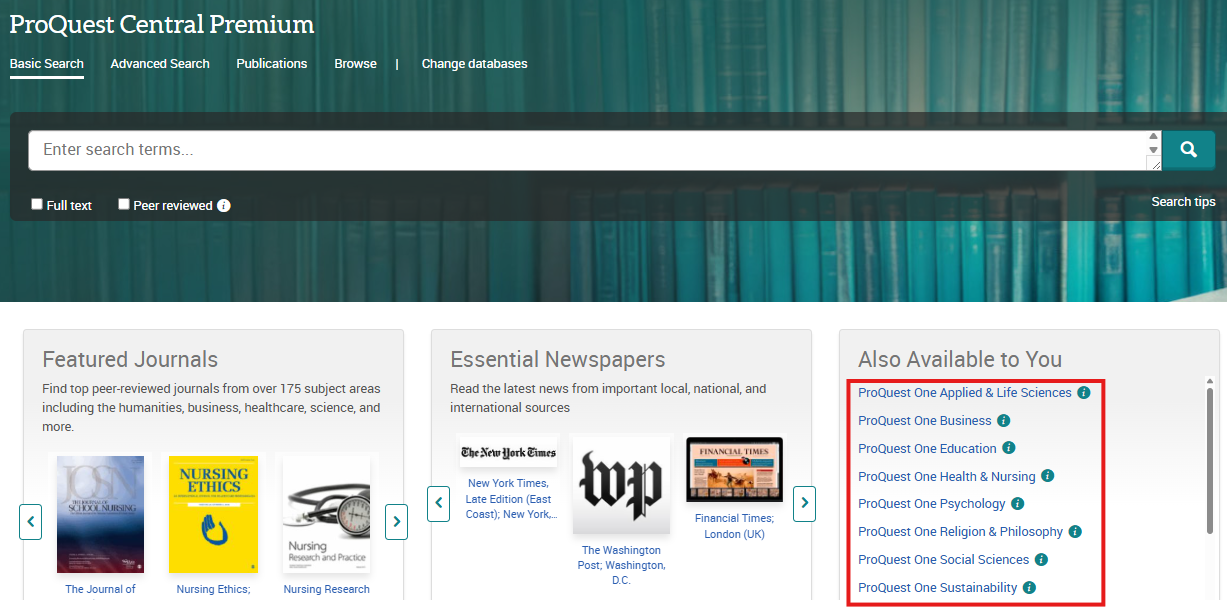Click the Essential Newspapers heading
The height and width of the screenshot is (607, 1227).
click(x=558, y=359)
